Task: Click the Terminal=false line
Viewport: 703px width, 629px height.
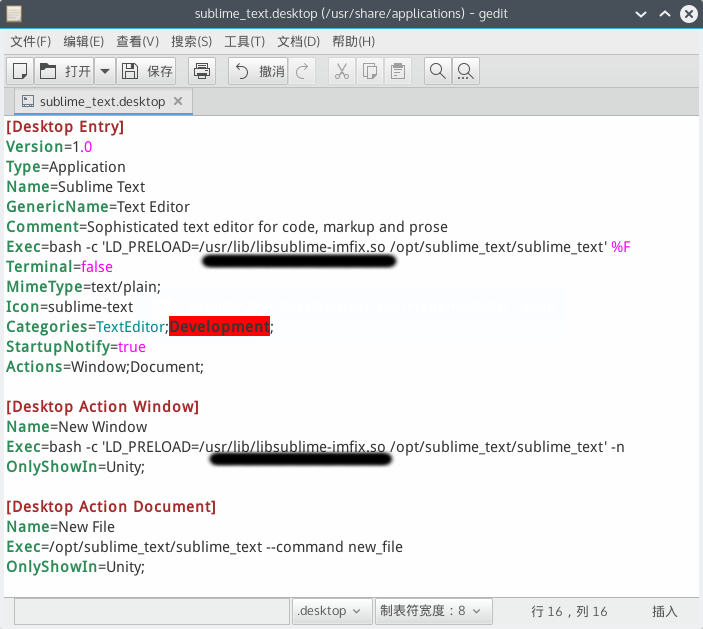Action: click(x=59, y=267)
